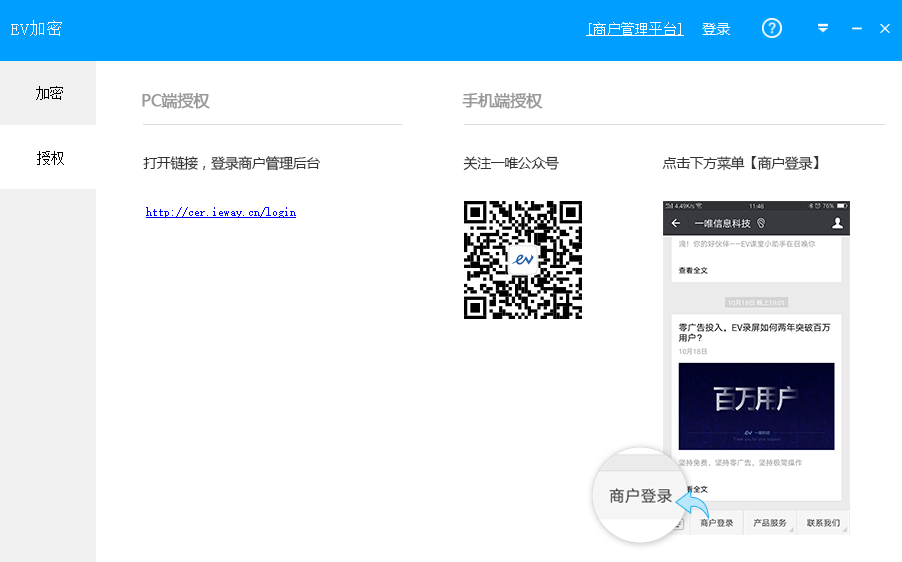The width and height of the screenshot is (902, 562).
Task: Click the PC端授权 heading text
Action: pos(175,101)
